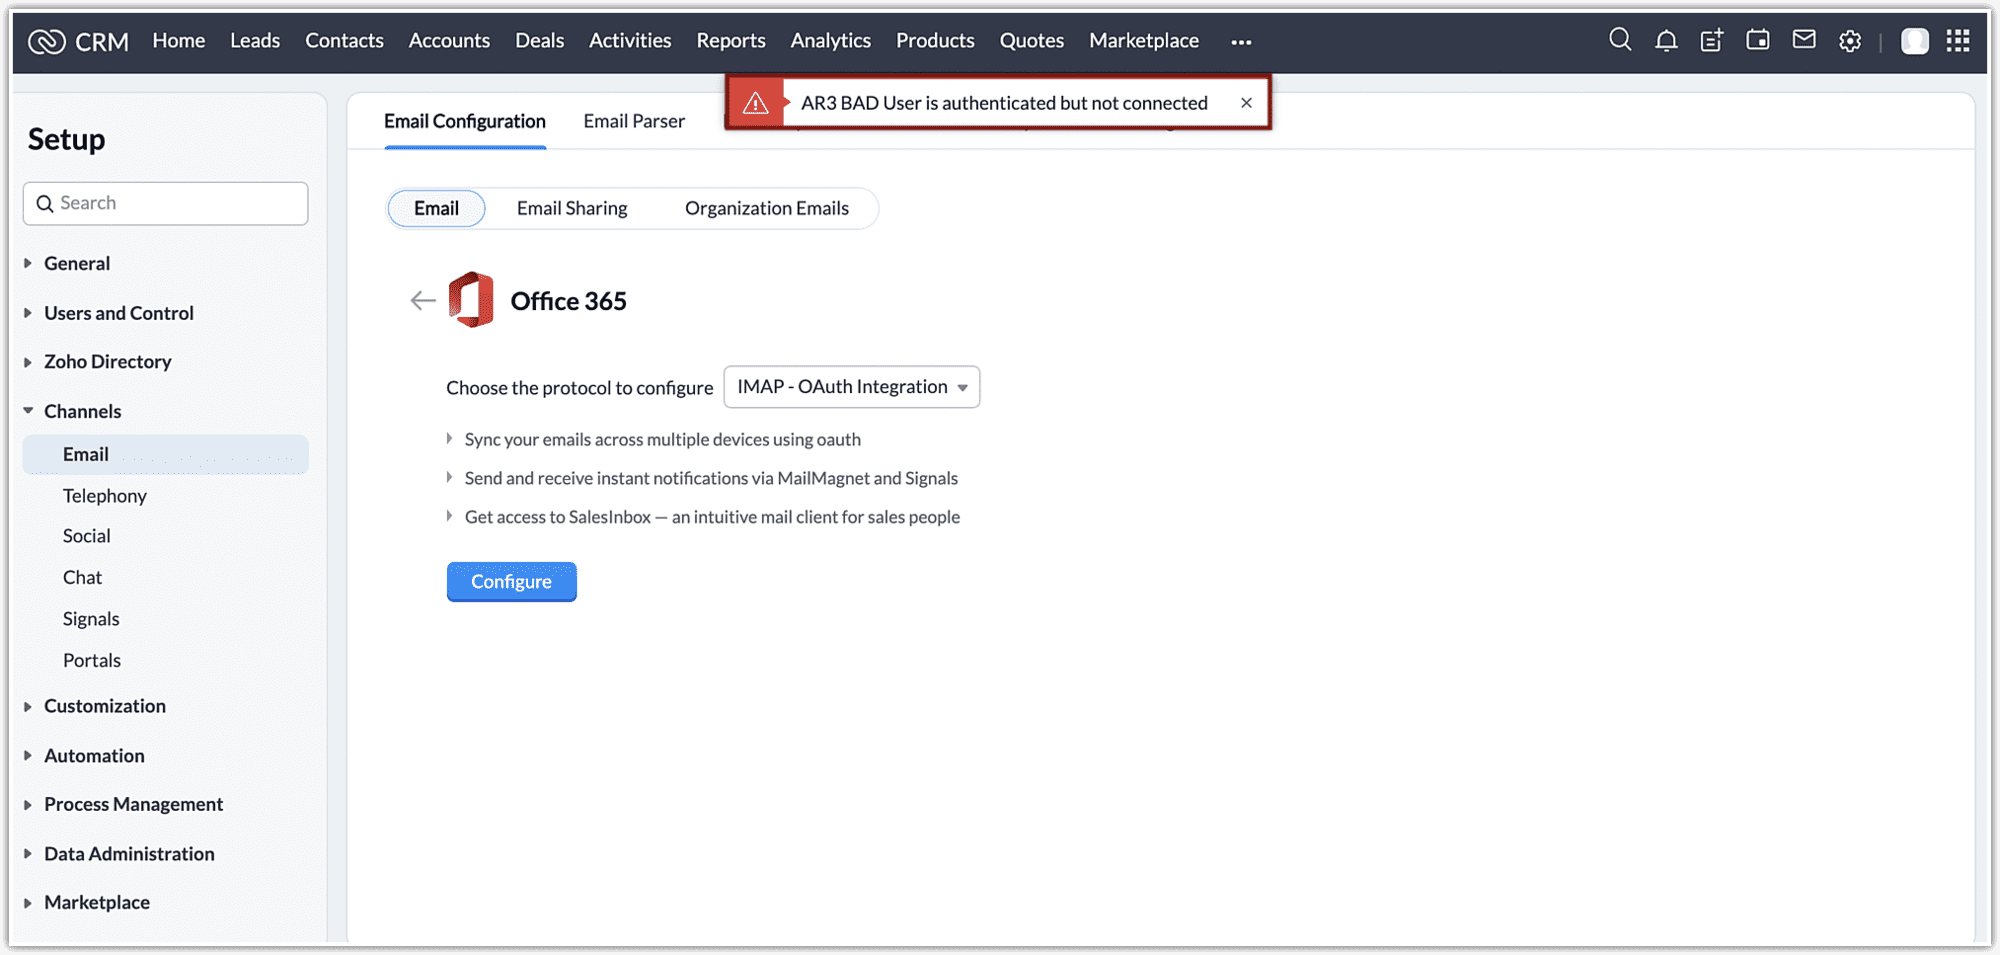Select the Email Sharing tab
Screen dimensions: 2000x955
[x=572, y=208]
